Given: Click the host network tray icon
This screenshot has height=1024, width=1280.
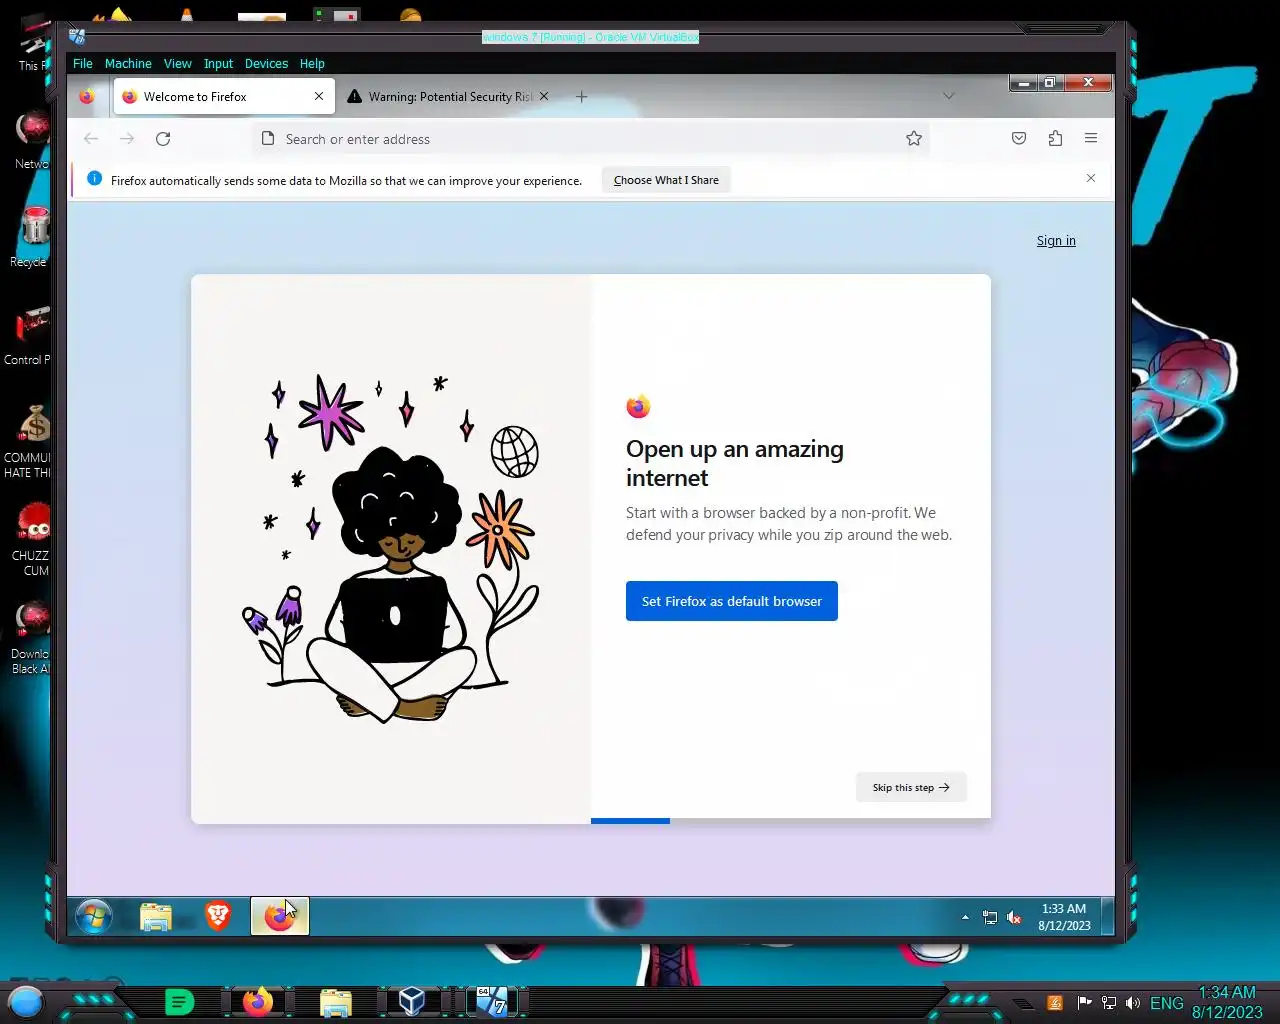Looking at the screenshot, I should (x=1109, y=1003).
